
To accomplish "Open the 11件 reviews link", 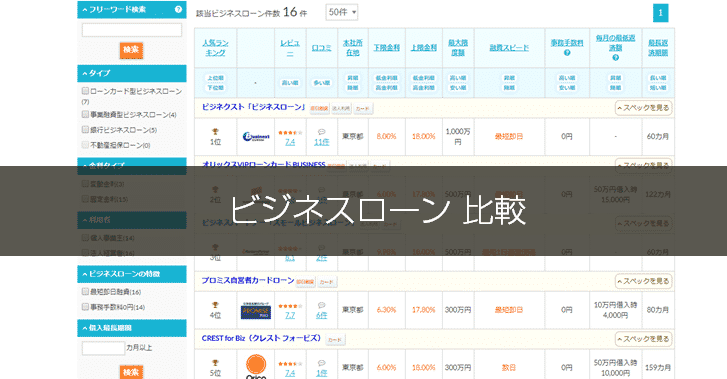I will [x=321, y=142].
